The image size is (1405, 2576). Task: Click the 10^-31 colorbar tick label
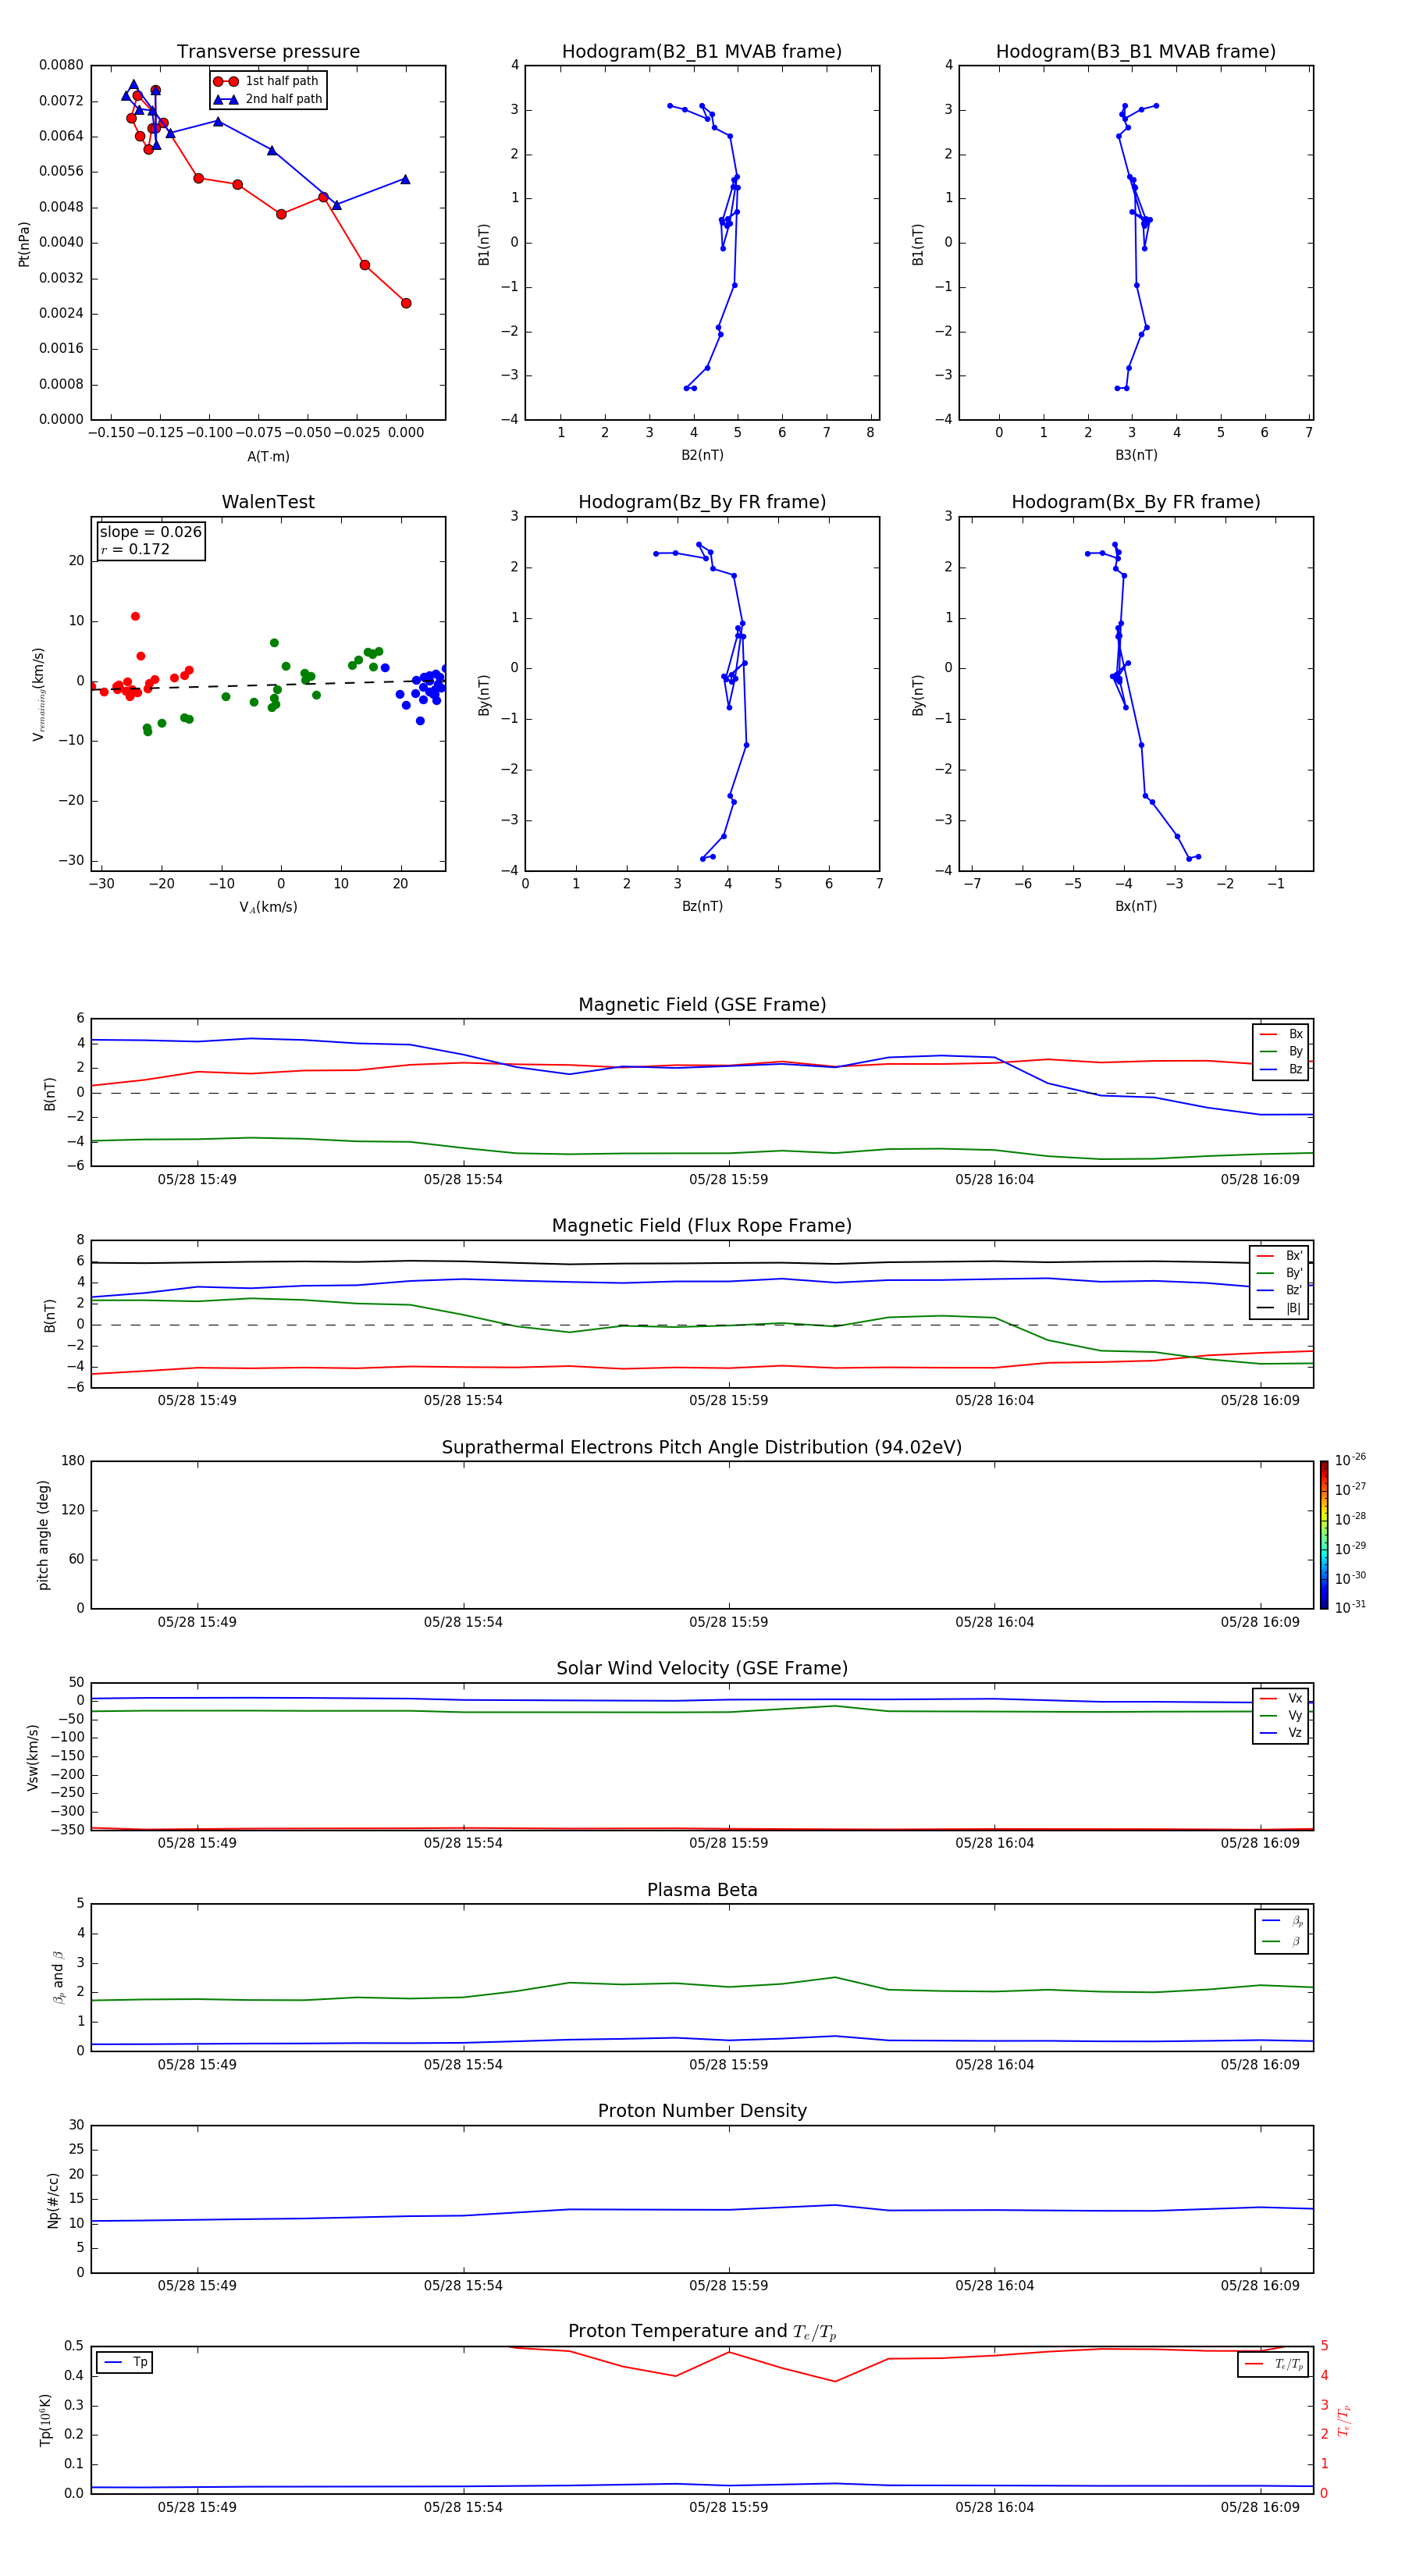[1350, 1607]
